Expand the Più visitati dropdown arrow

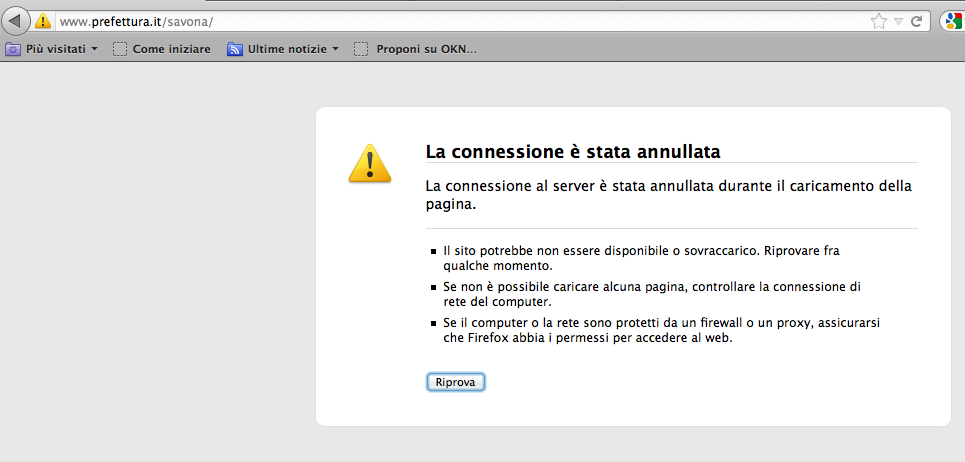point(94,49)
